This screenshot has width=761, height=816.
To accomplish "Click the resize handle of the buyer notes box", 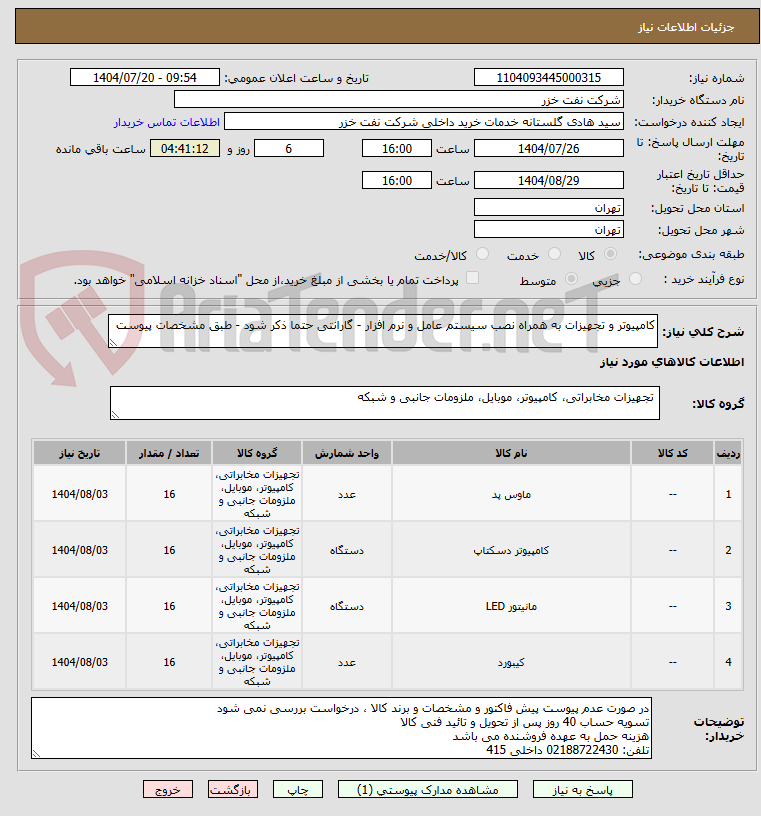I will click(36, 754).
